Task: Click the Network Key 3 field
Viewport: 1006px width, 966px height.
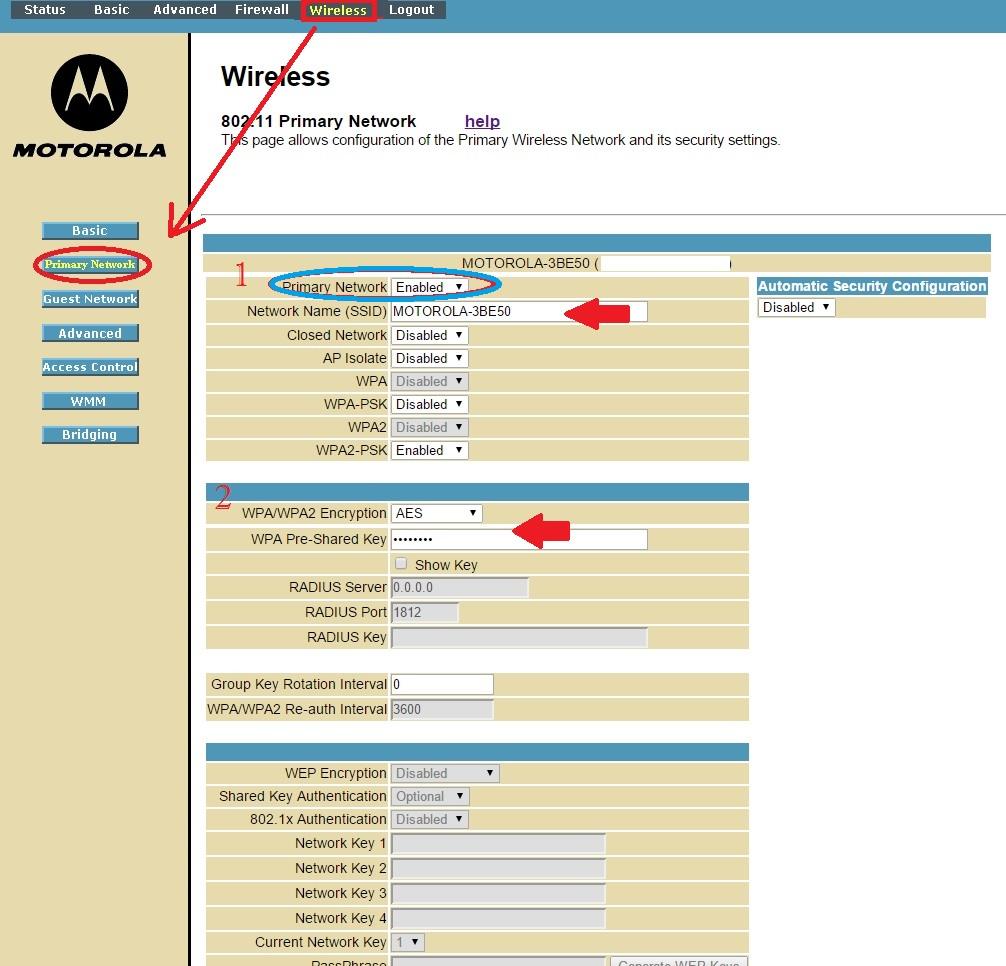Action: pos(498,894)
